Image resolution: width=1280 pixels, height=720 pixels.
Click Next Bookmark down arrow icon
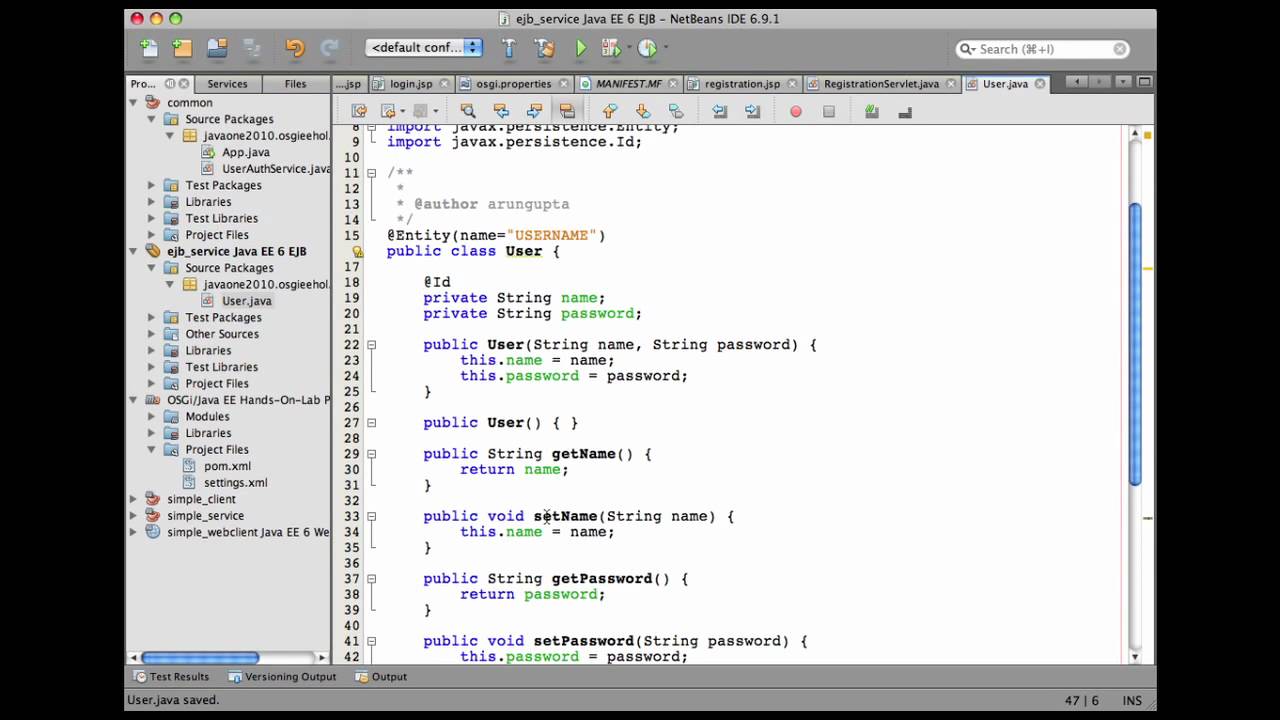(642, 111)
